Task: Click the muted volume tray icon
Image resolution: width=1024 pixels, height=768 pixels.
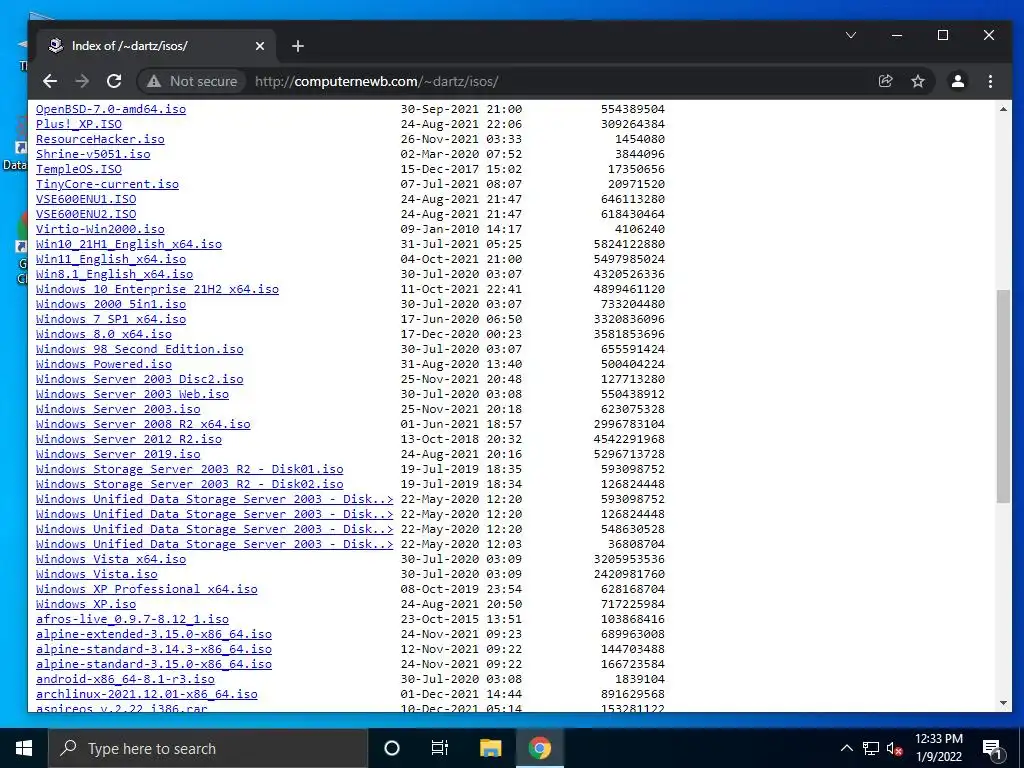Action: [x=894, y=748]
